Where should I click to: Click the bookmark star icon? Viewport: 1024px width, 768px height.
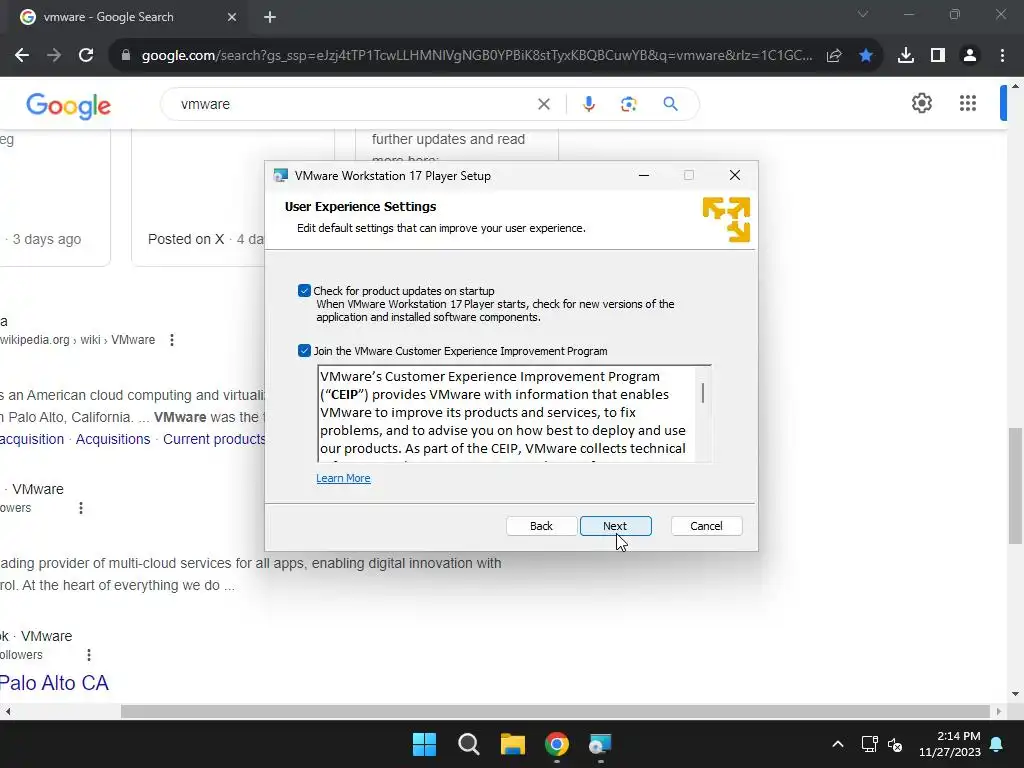tap(866, 56)
